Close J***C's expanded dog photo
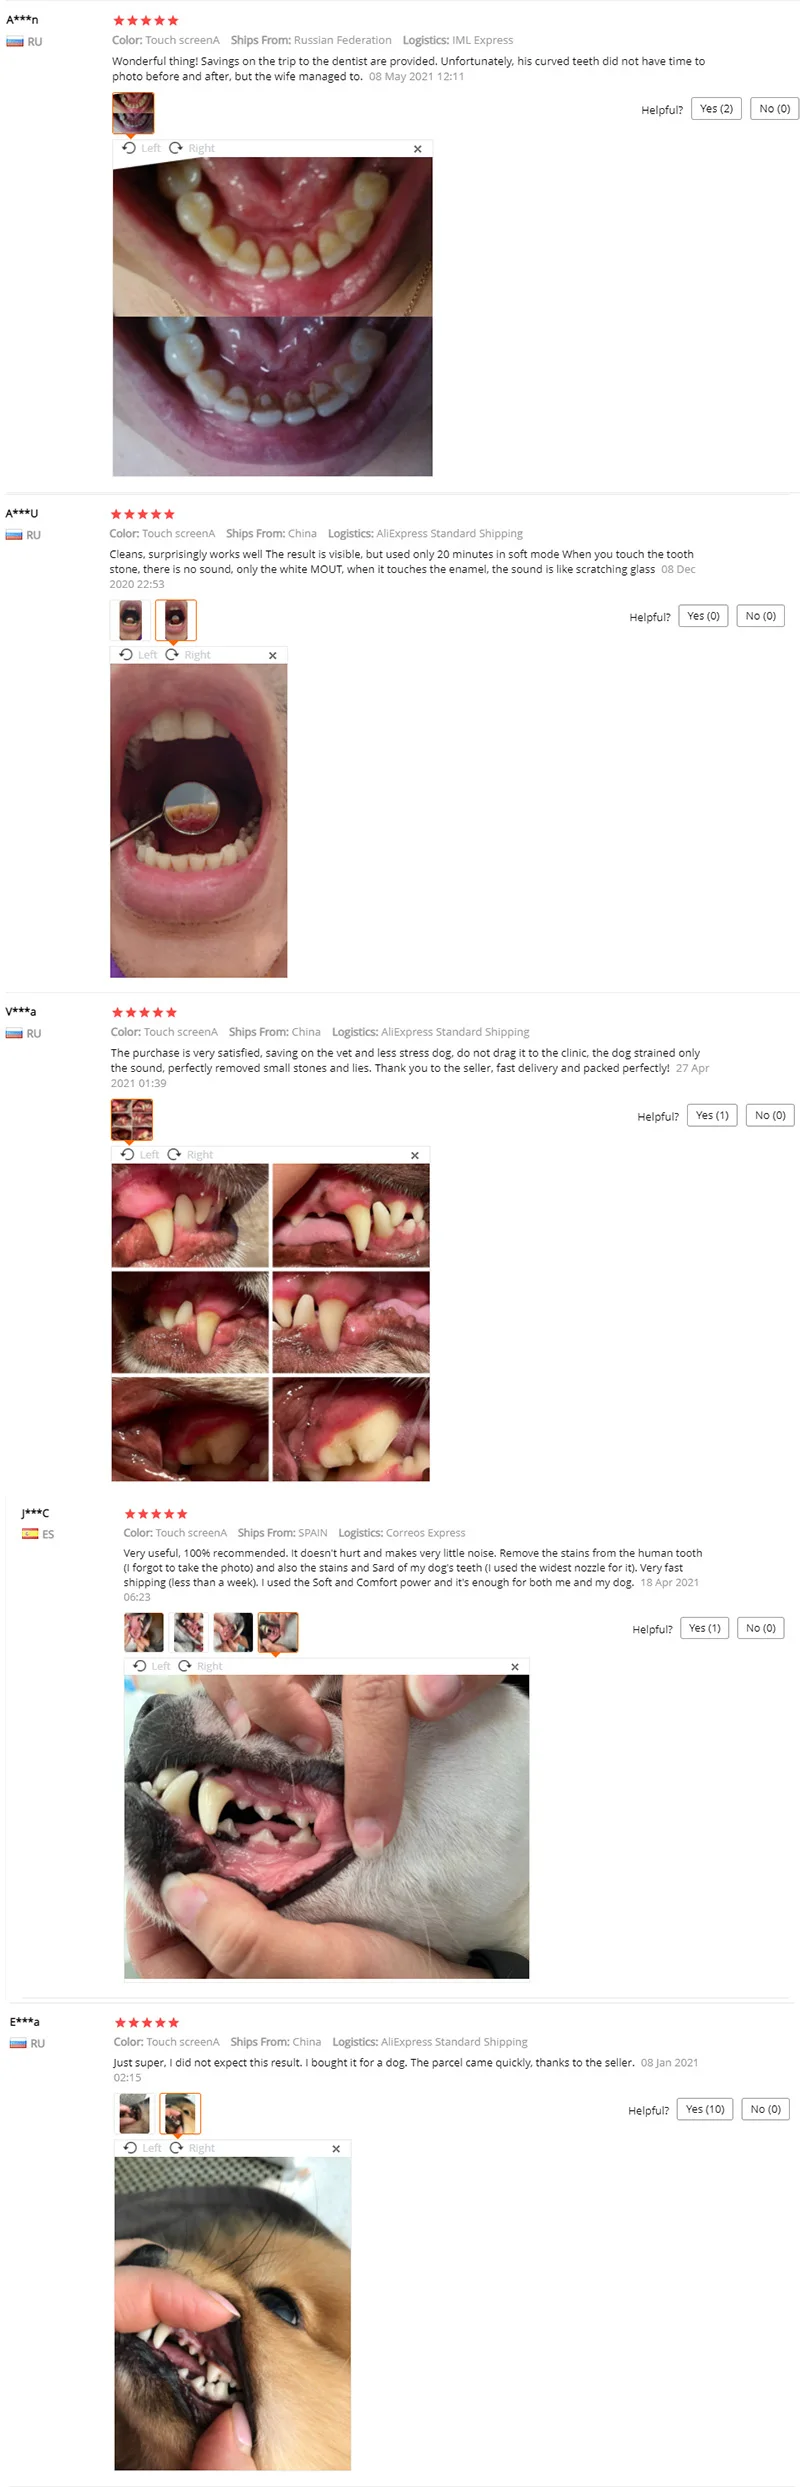Viewport: 800px width, 2487px height. pyautogui.click(x=515, y=1667)
